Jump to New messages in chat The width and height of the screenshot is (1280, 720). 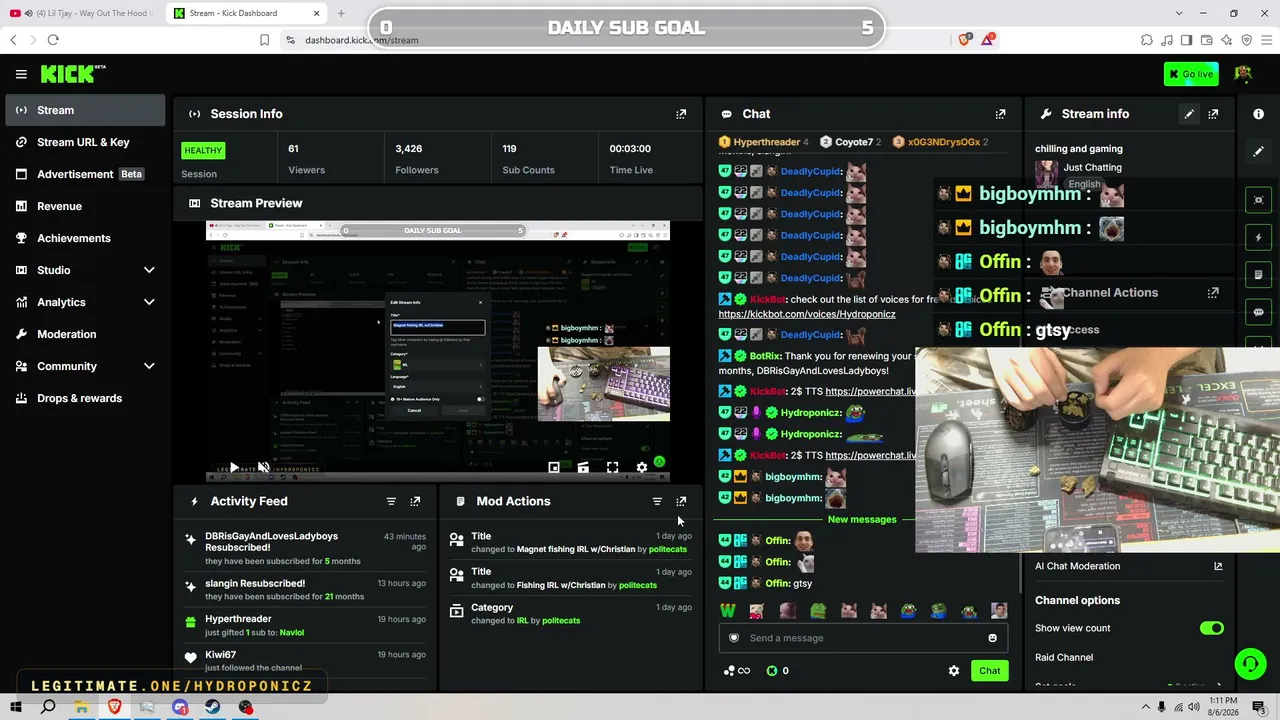[x=862, y=520]
